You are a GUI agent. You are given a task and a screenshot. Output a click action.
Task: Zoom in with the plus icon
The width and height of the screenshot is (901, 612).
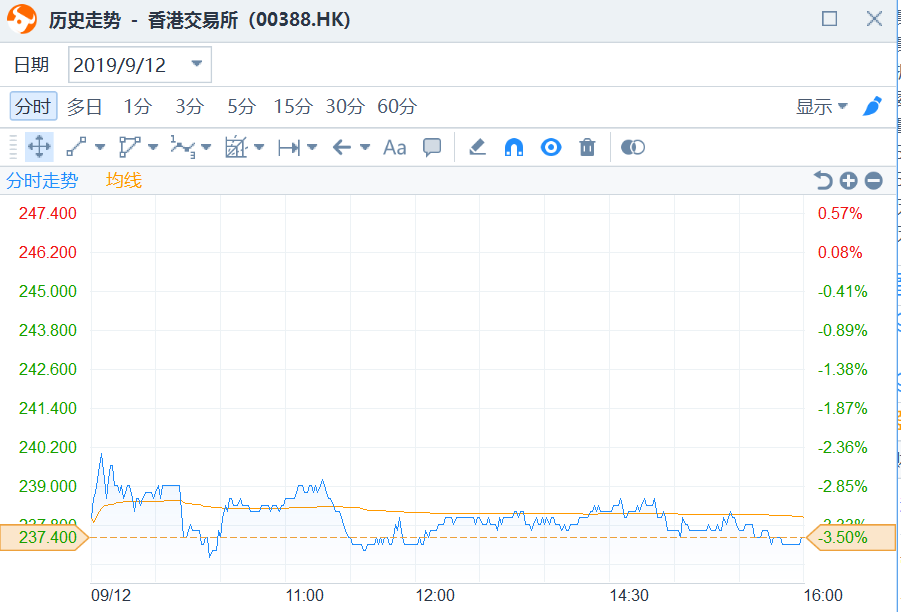point(848,180)
